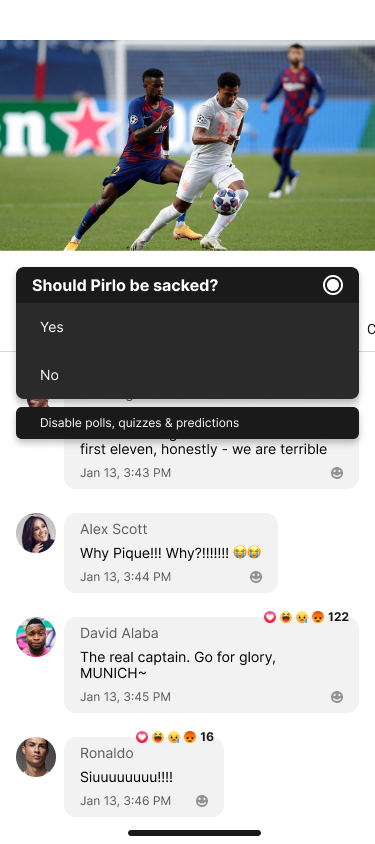Disable polls, quizzes & predictions

[x=187, y=423]
